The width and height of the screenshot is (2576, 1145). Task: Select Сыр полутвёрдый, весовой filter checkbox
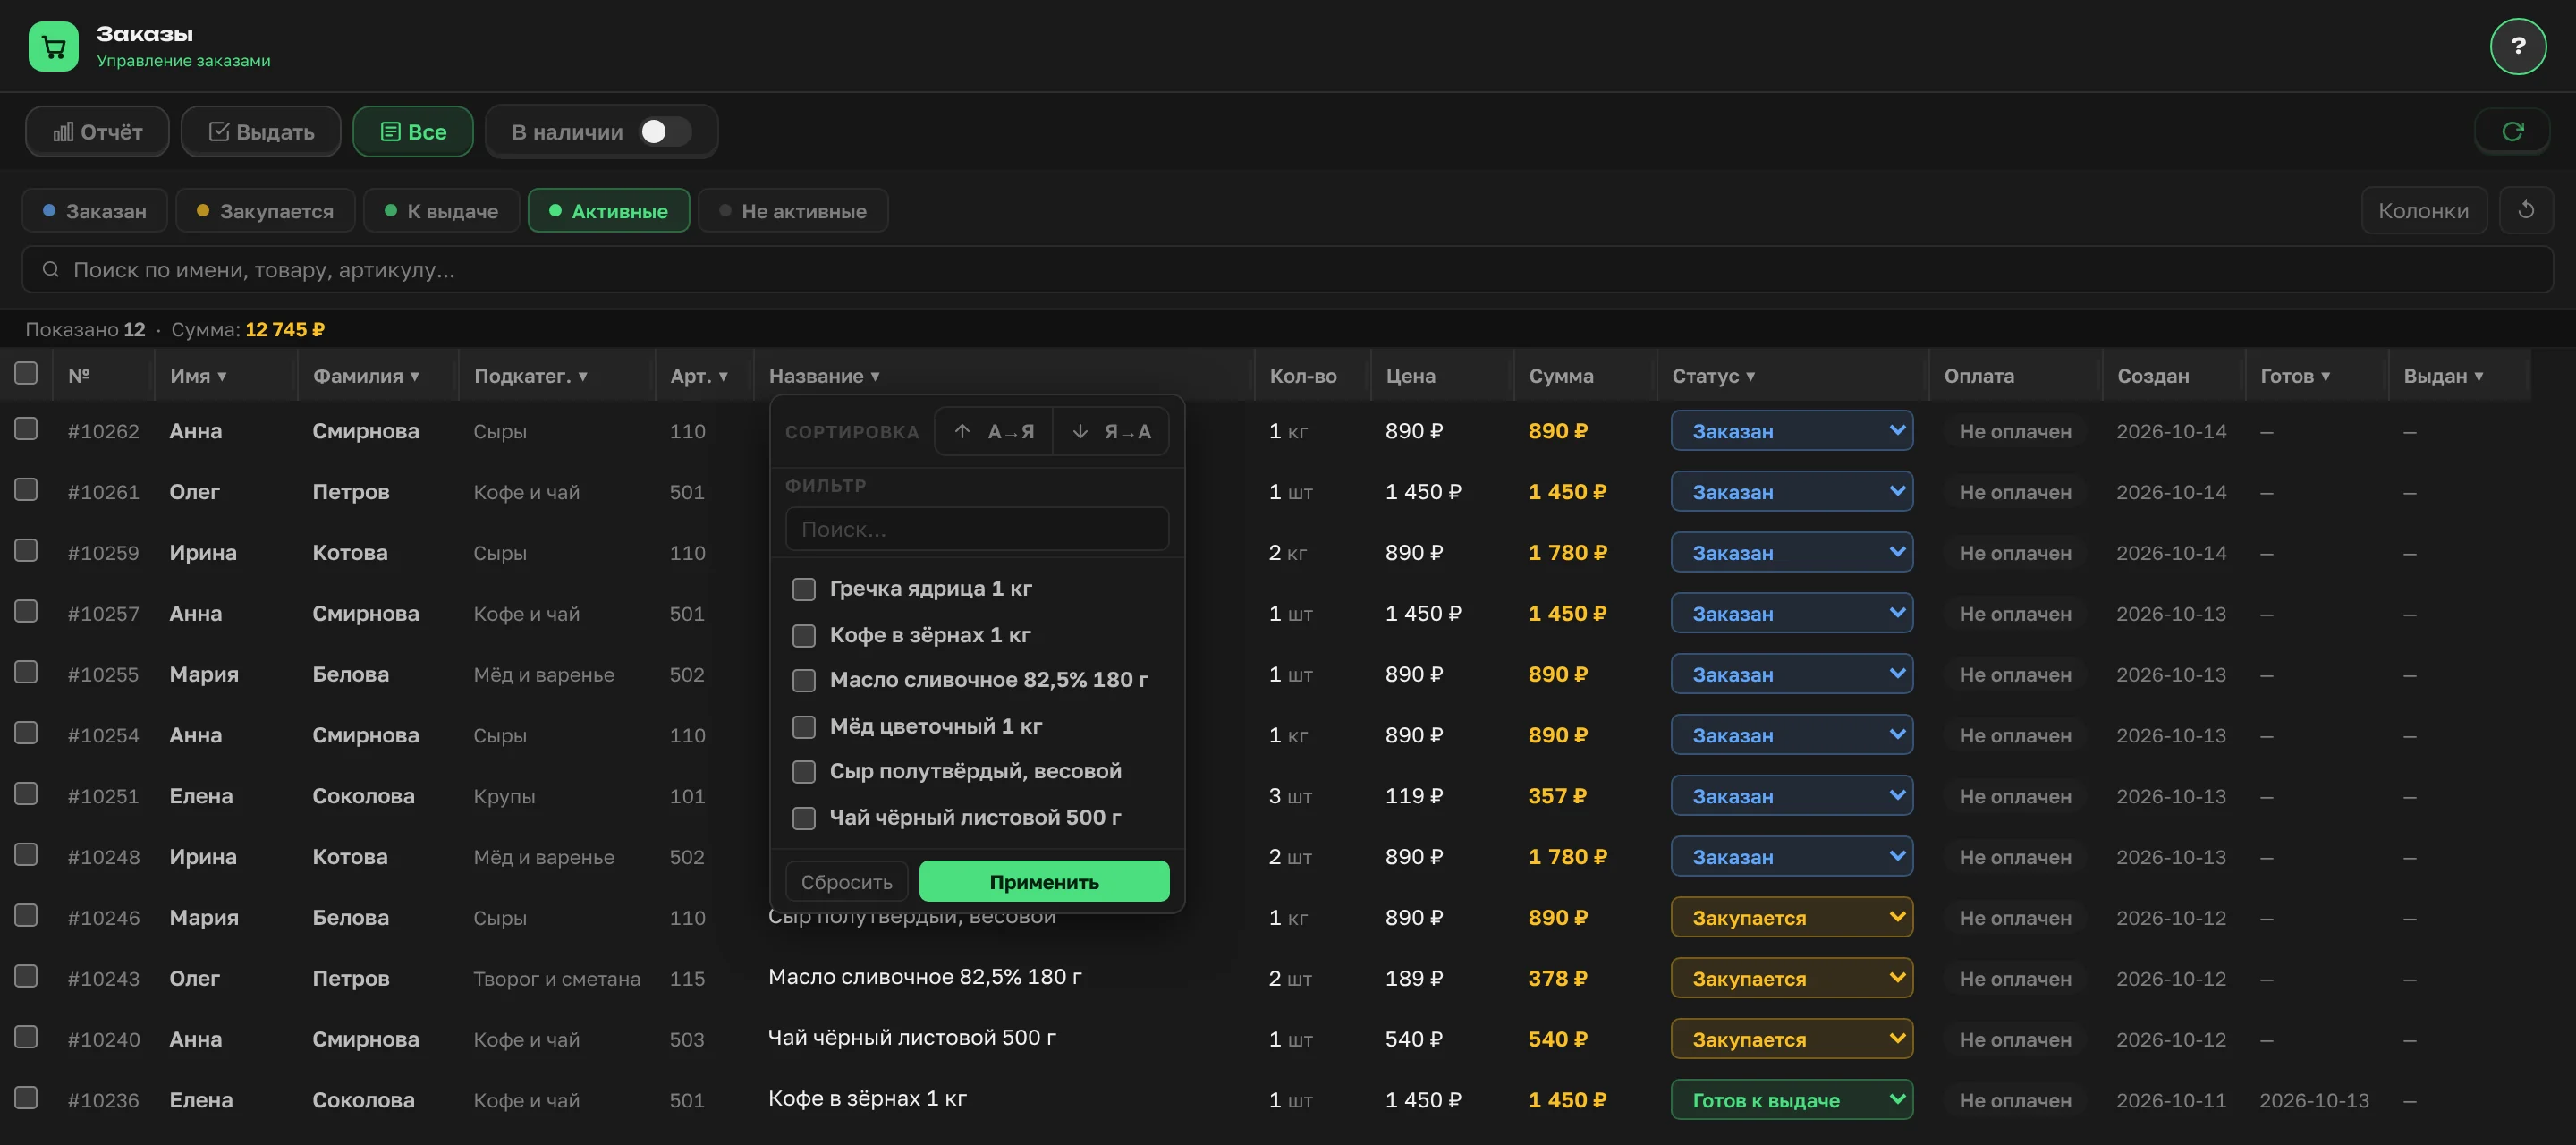coord(804,771)
